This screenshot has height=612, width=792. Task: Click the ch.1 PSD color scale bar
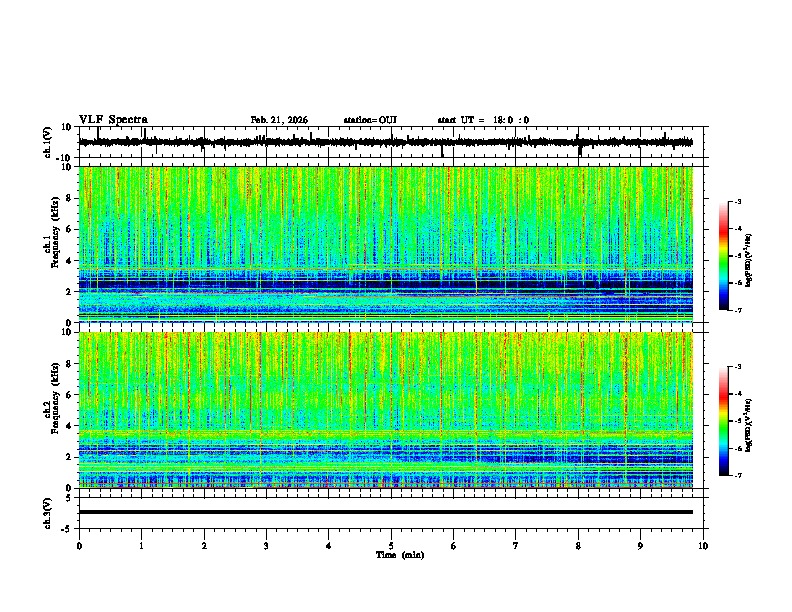[x=724, y=256]
